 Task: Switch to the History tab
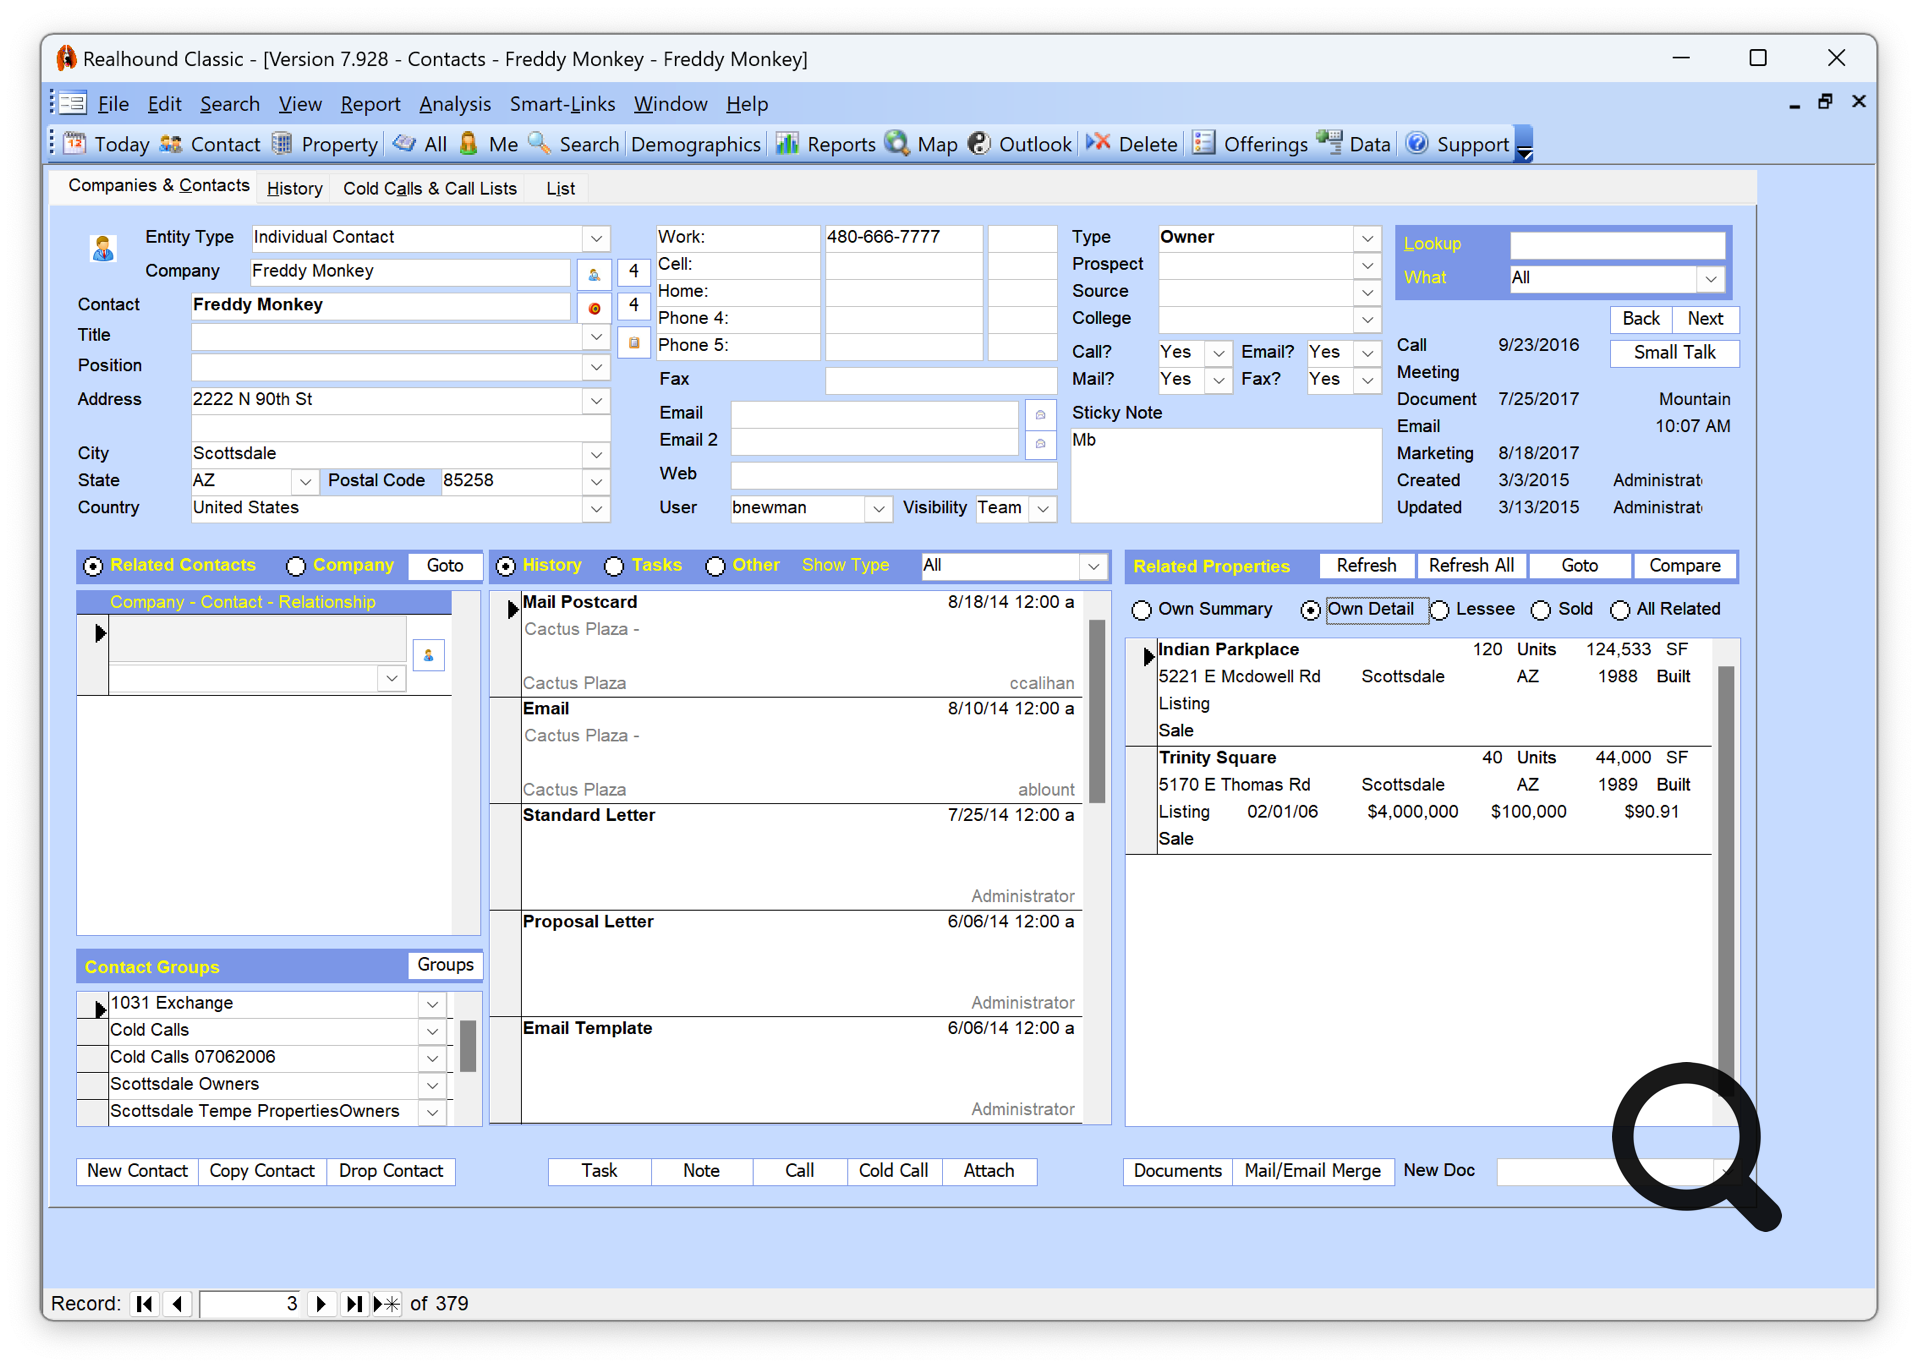pyautogui.click(x=294, y=188)
